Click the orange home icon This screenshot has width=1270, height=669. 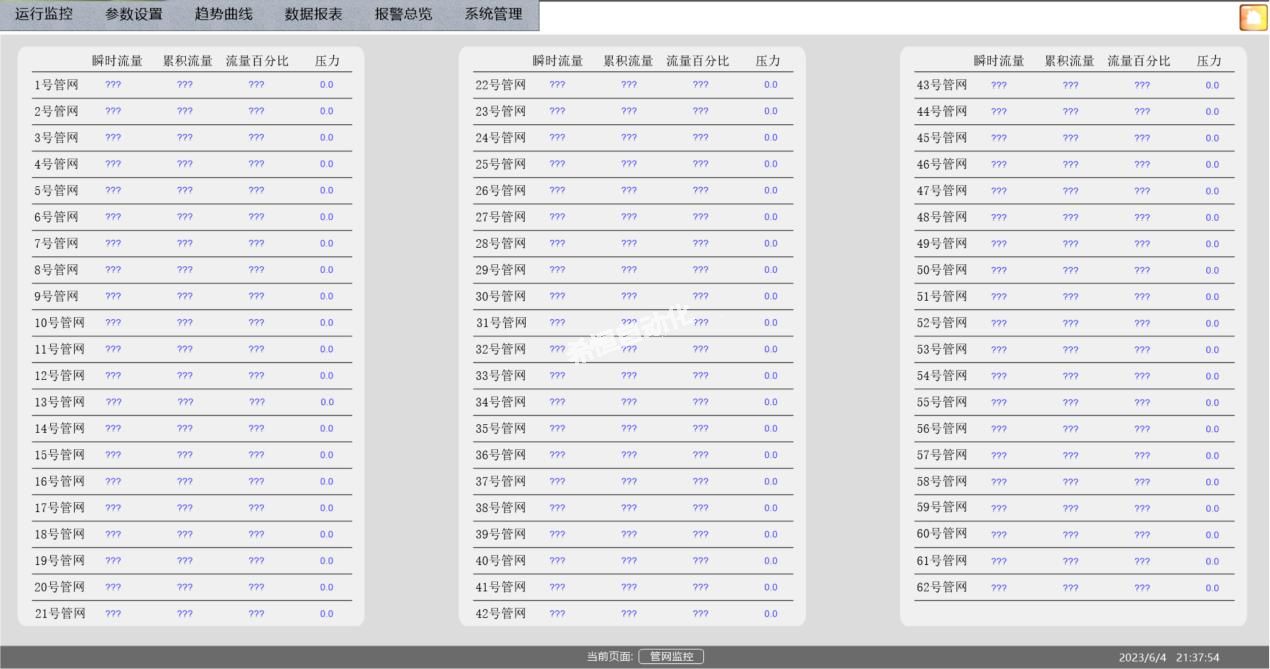tap(1253, 17)
